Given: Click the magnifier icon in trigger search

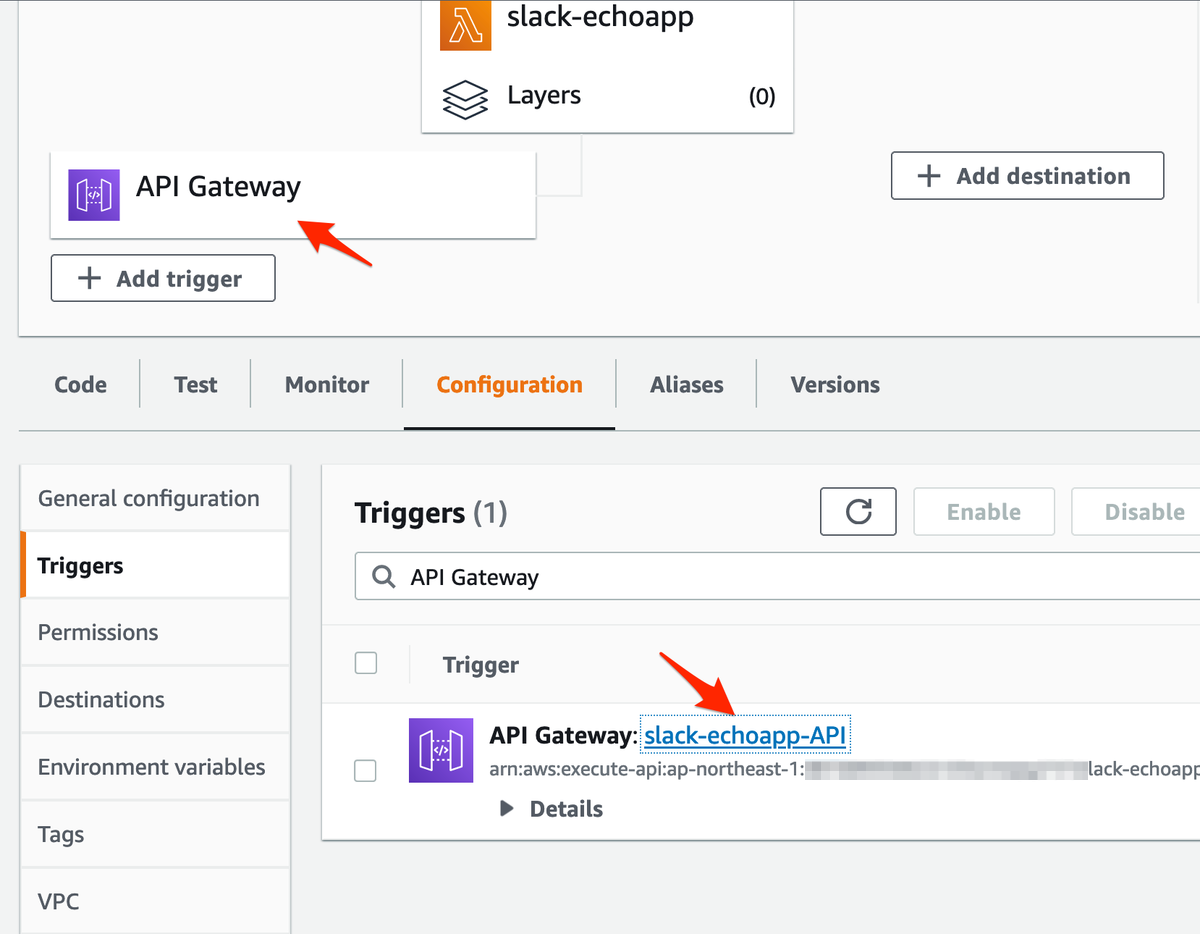Looking at the screenshot, I should coord(382,577).
